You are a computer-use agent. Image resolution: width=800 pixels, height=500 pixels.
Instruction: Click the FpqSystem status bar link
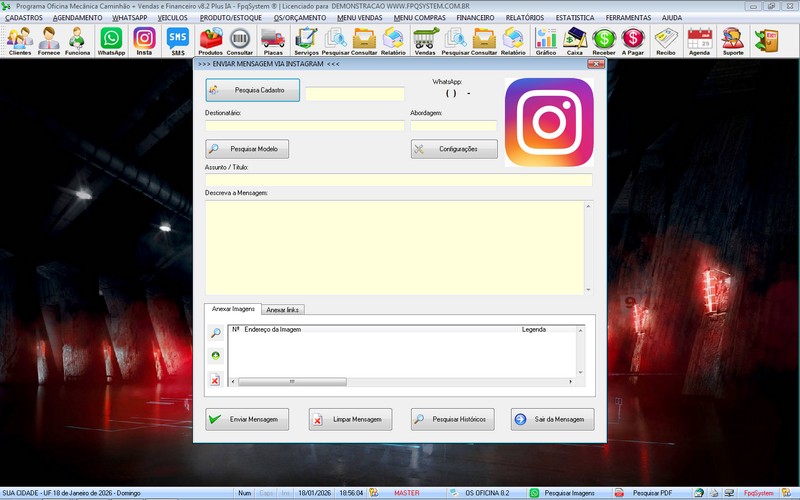(x=758, y=493)
